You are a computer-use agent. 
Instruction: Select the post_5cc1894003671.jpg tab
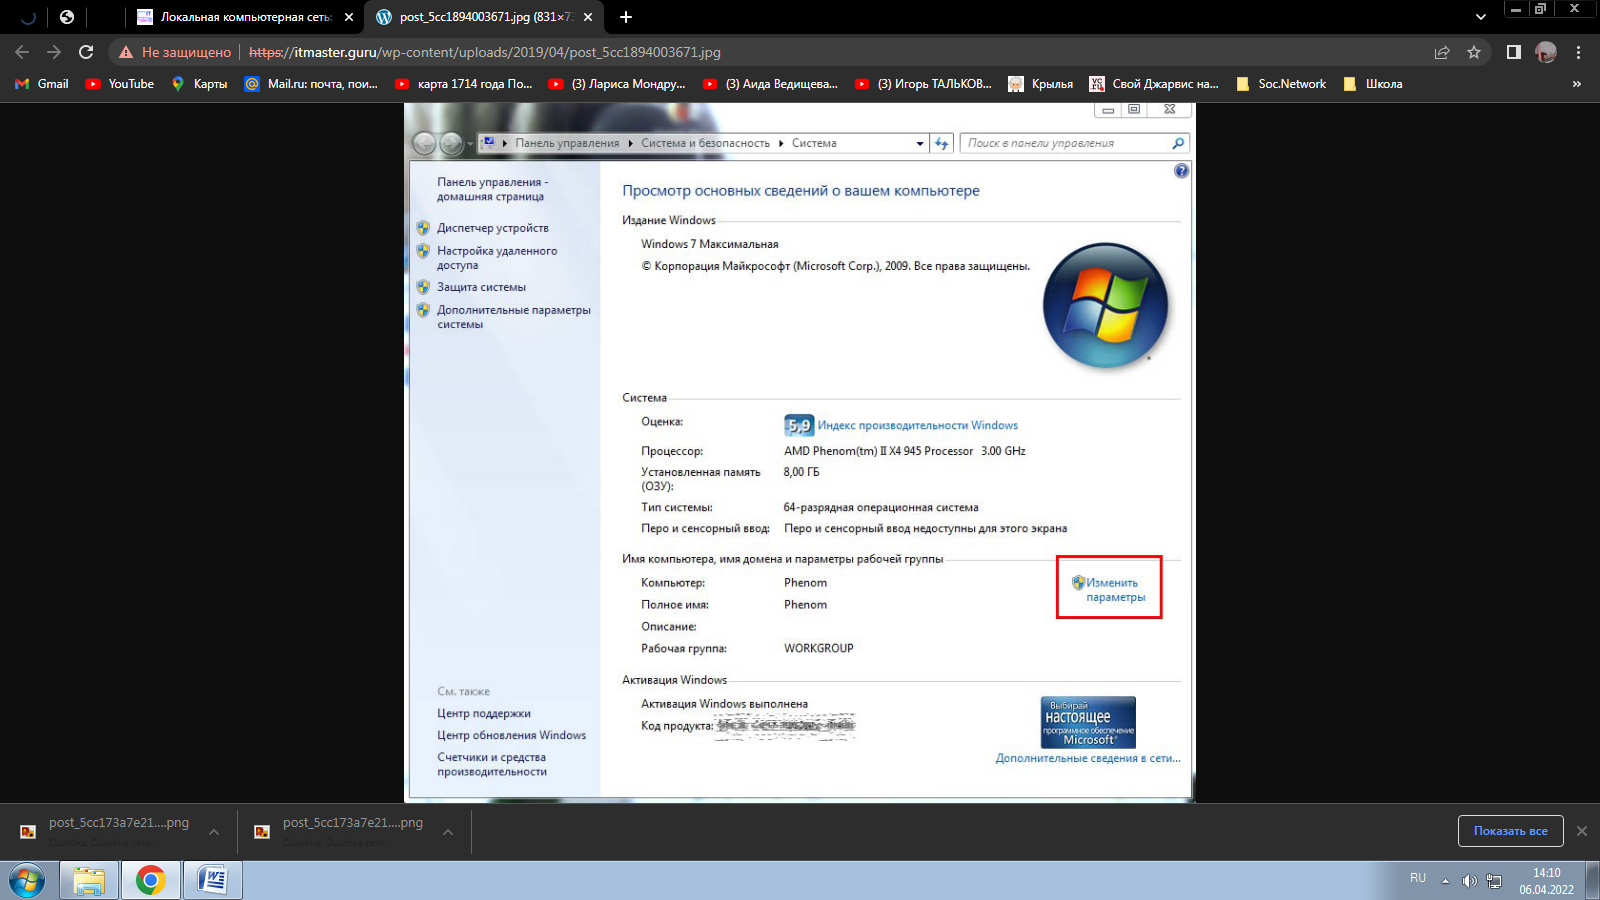tap(484, 17)
